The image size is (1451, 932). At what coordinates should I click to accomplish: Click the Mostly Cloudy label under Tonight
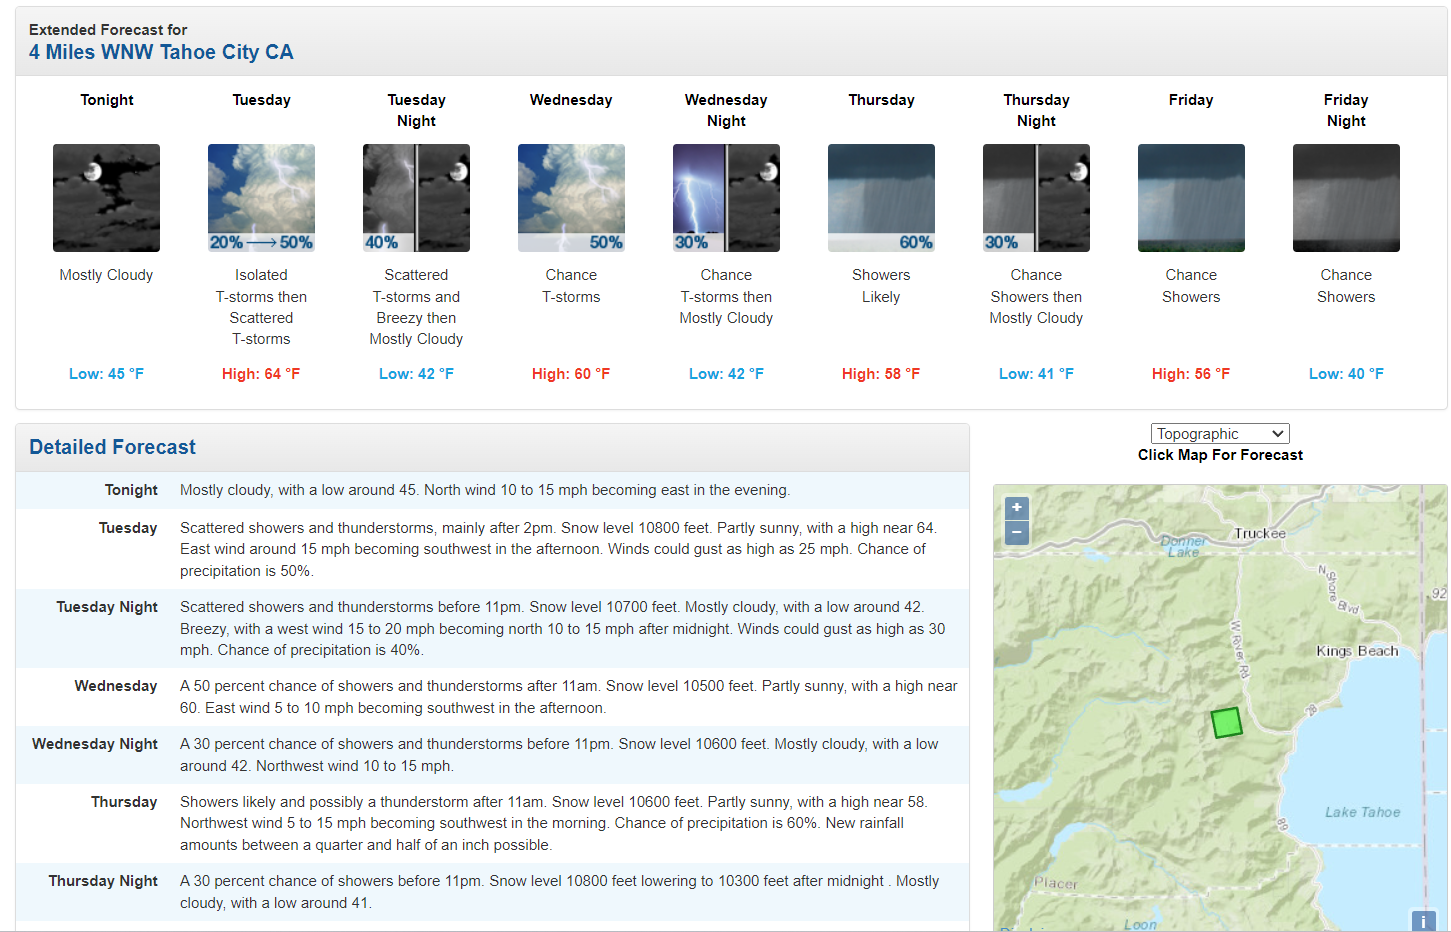pyautogui.click(x=106, y=275)
